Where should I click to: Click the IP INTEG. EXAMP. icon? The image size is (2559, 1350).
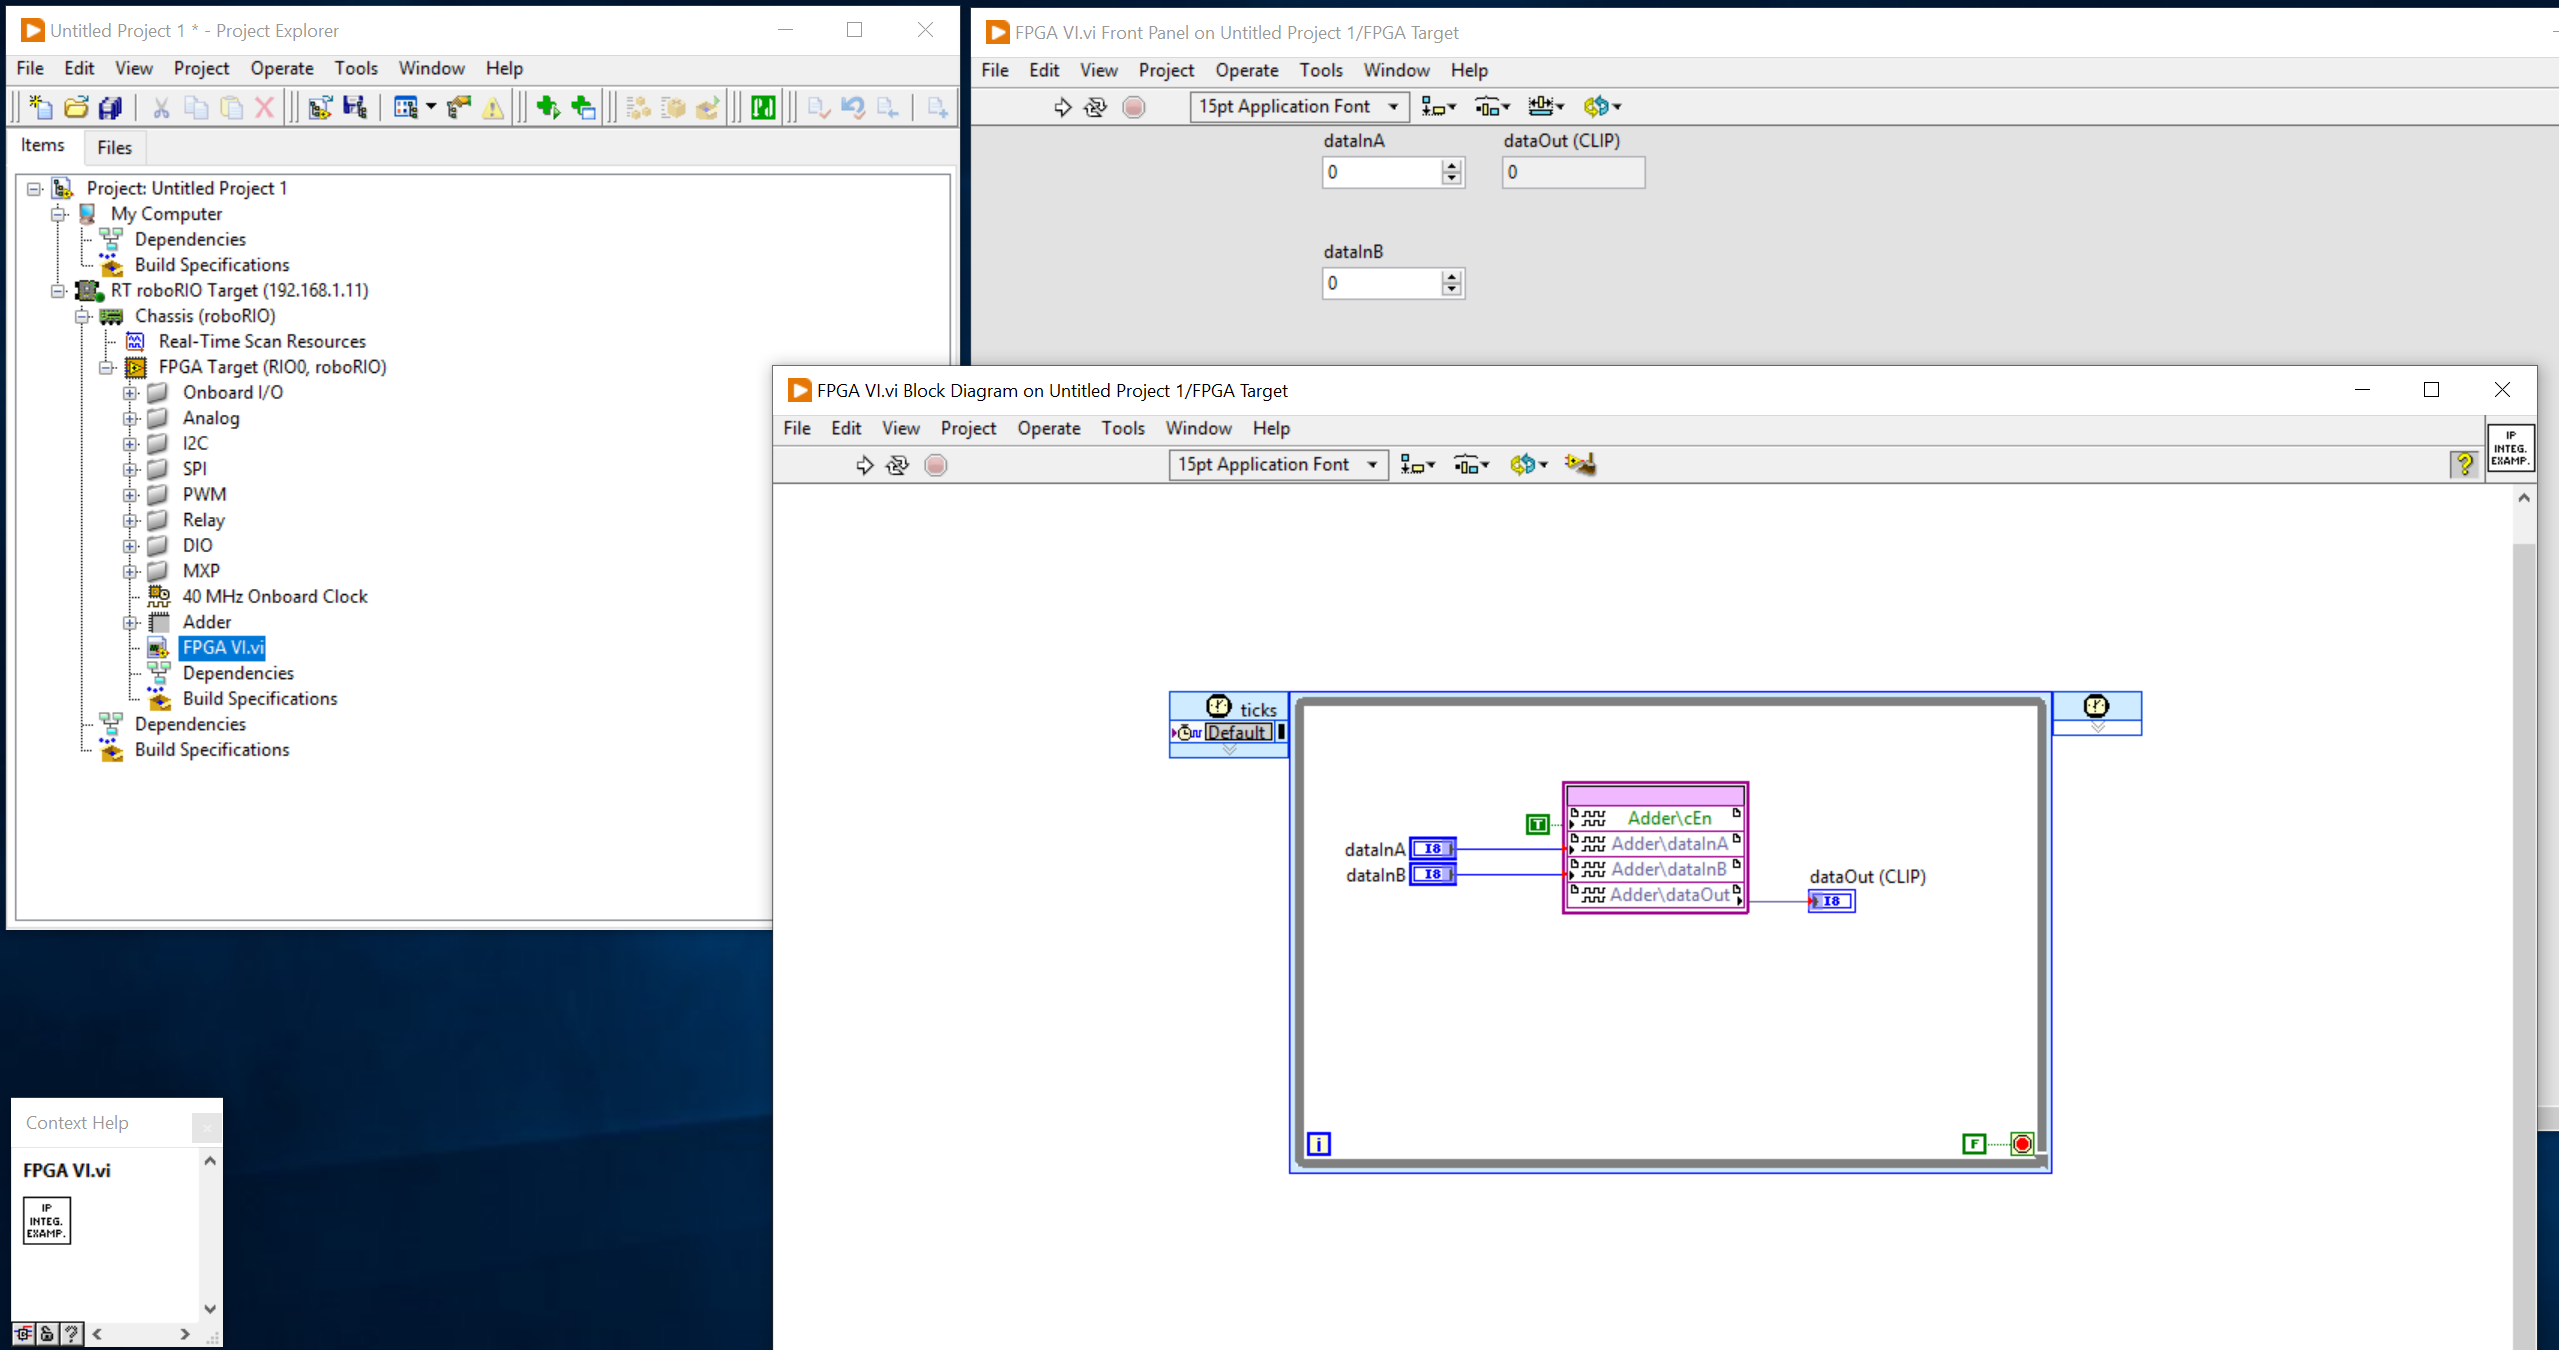click(2510, 447)
